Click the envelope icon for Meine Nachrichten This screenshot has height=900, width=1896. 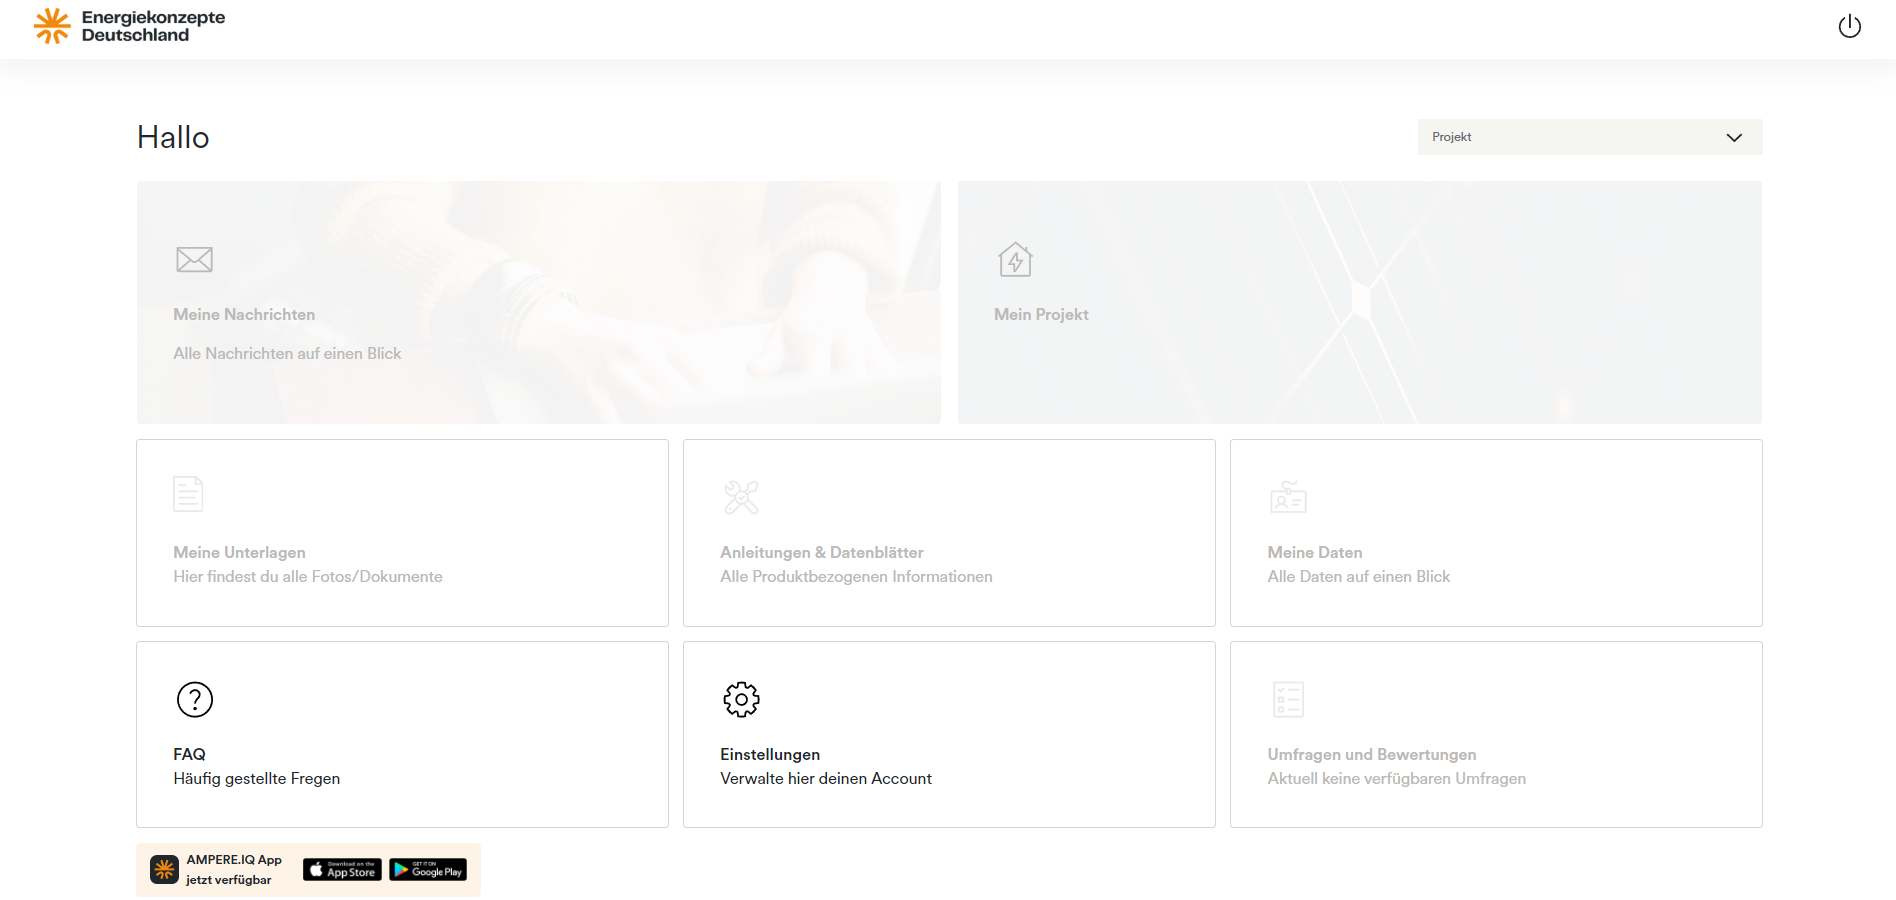click(194, 260)
